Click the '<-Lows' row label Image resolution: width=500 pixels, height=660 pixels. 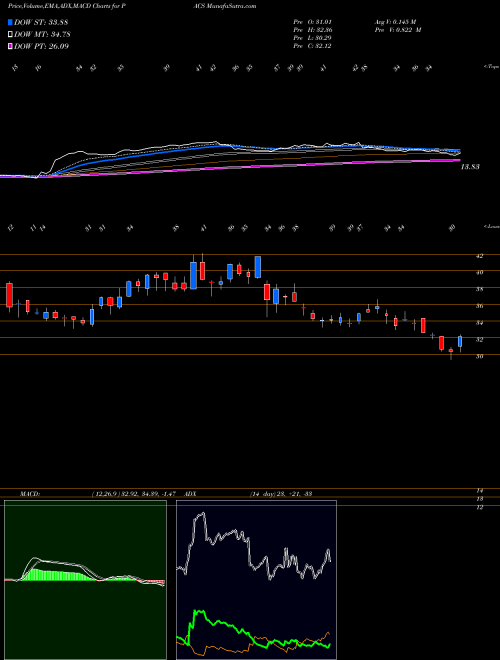[x=491, y=226]
